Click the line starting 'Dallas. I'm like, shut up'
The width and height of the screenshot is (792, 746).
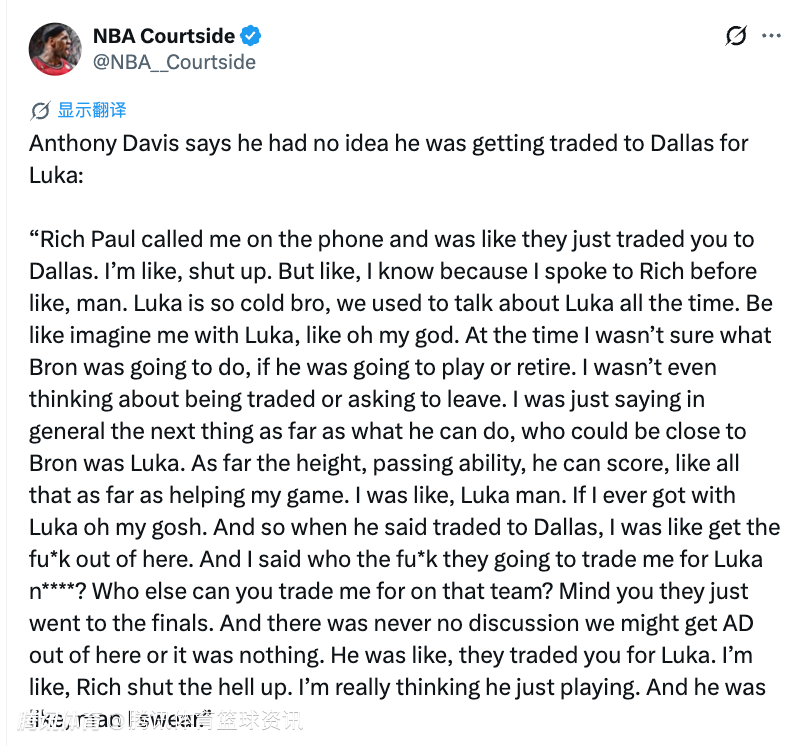coord(392,271)
